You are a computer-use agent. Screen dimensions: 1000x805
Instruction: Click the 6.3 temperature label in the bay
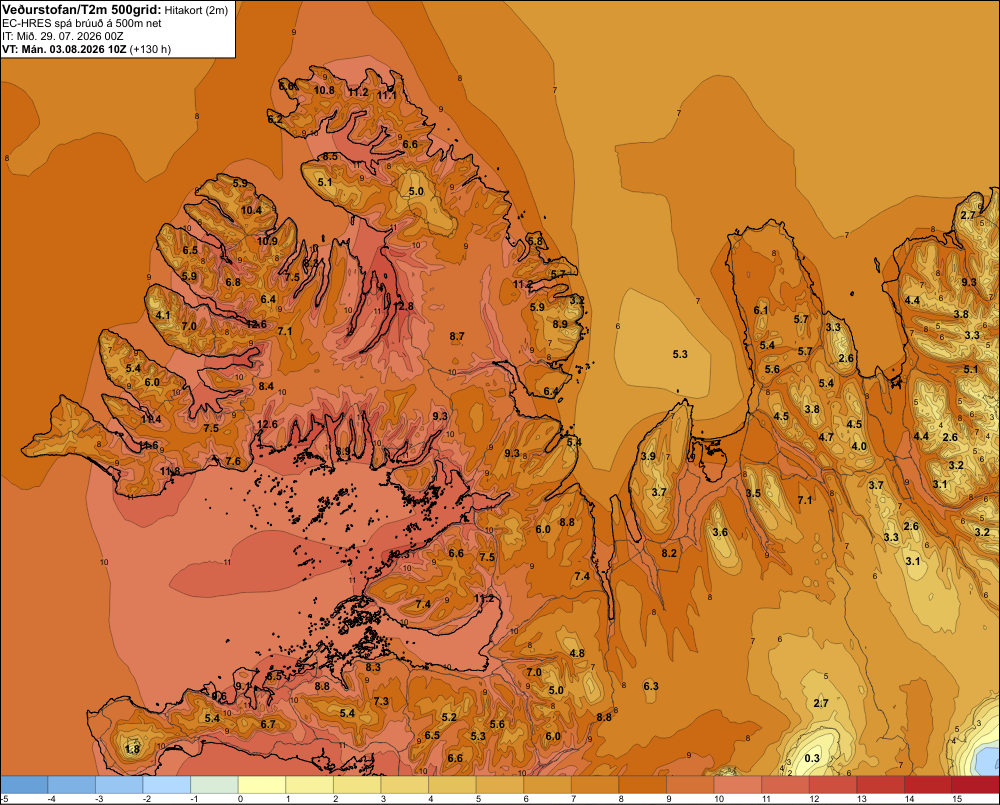[651, 686]
